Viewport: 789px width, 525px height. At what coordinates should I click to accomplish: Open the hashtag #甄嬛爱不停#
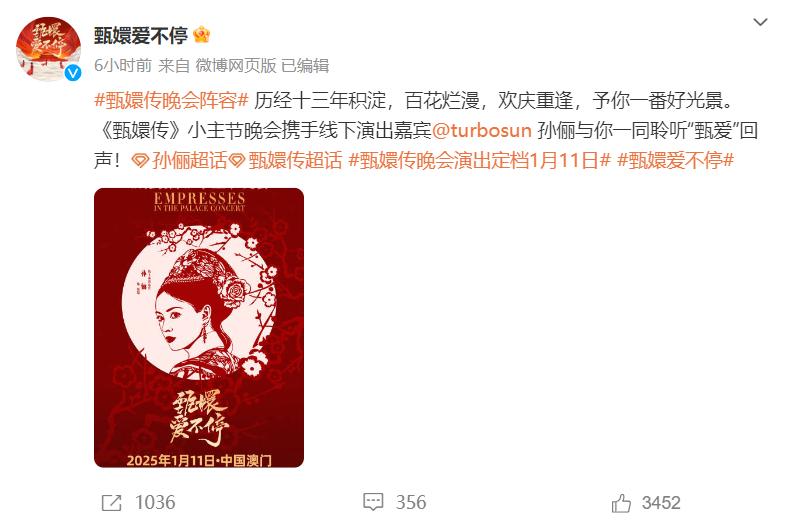click(675, 161)
